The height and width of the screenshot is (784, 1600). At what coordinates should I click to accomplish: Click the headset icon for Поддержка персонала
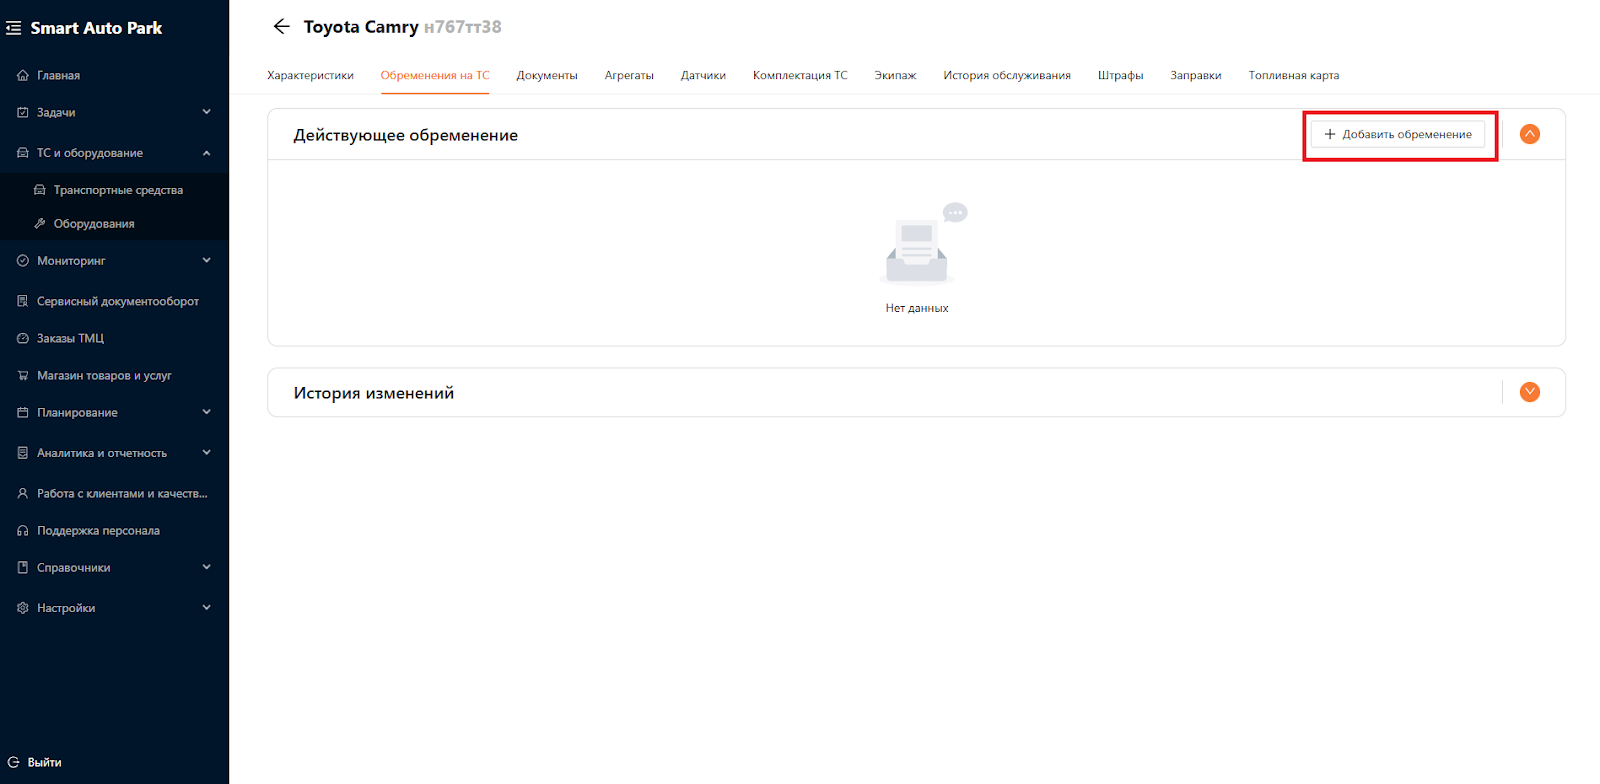click(x=23, y=531)
